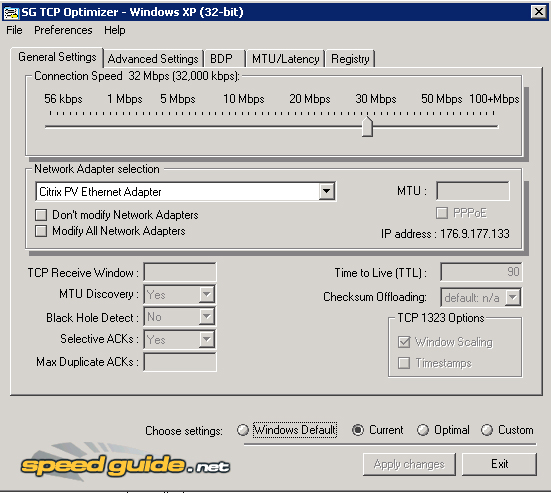551x493 pixels.
Task: Open the MTU/Latency tab
Action: [285, 59]
